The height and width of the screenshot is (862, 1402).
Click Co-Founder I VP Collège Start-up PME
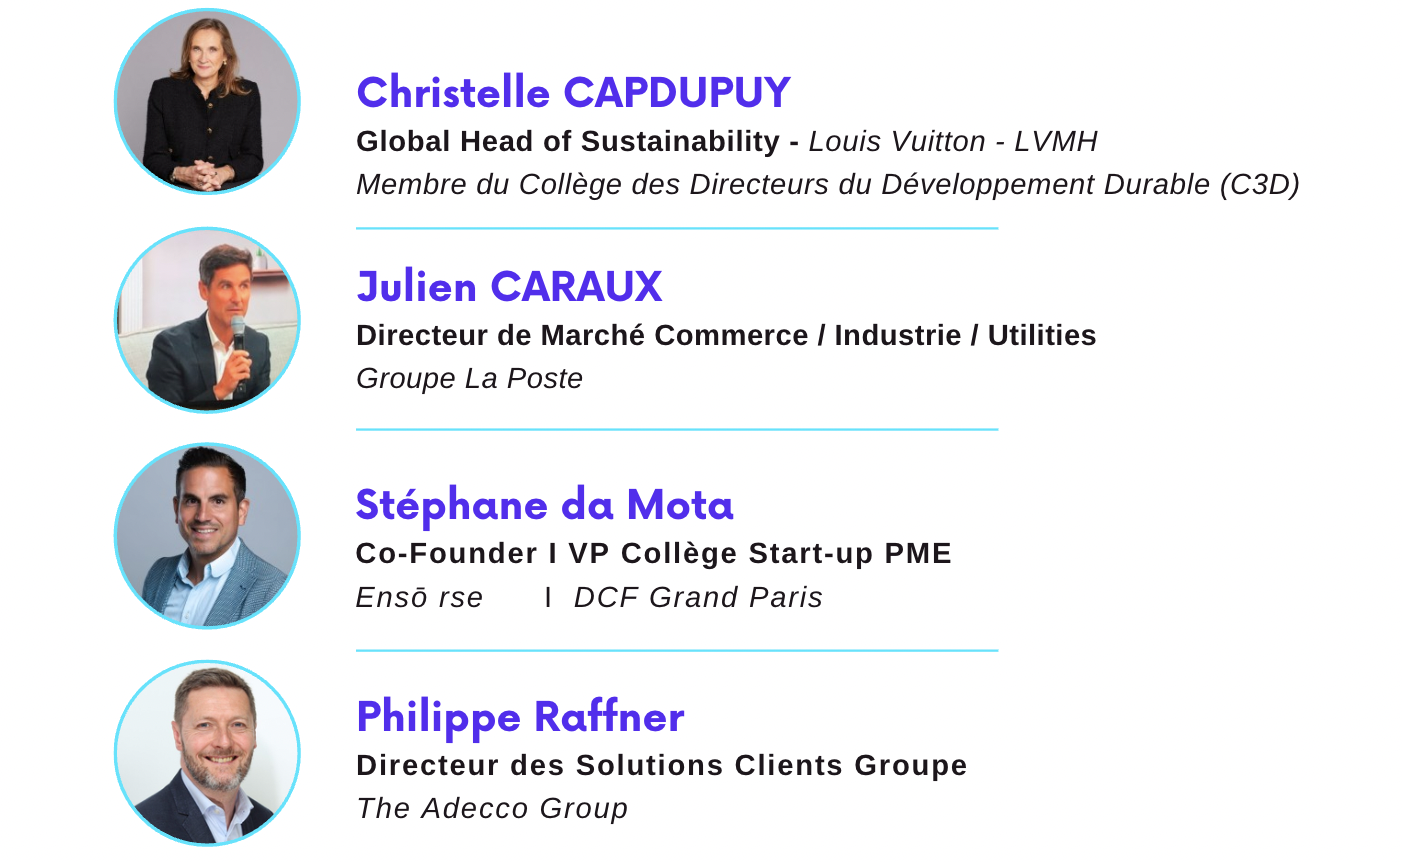(x=653, y=553)
